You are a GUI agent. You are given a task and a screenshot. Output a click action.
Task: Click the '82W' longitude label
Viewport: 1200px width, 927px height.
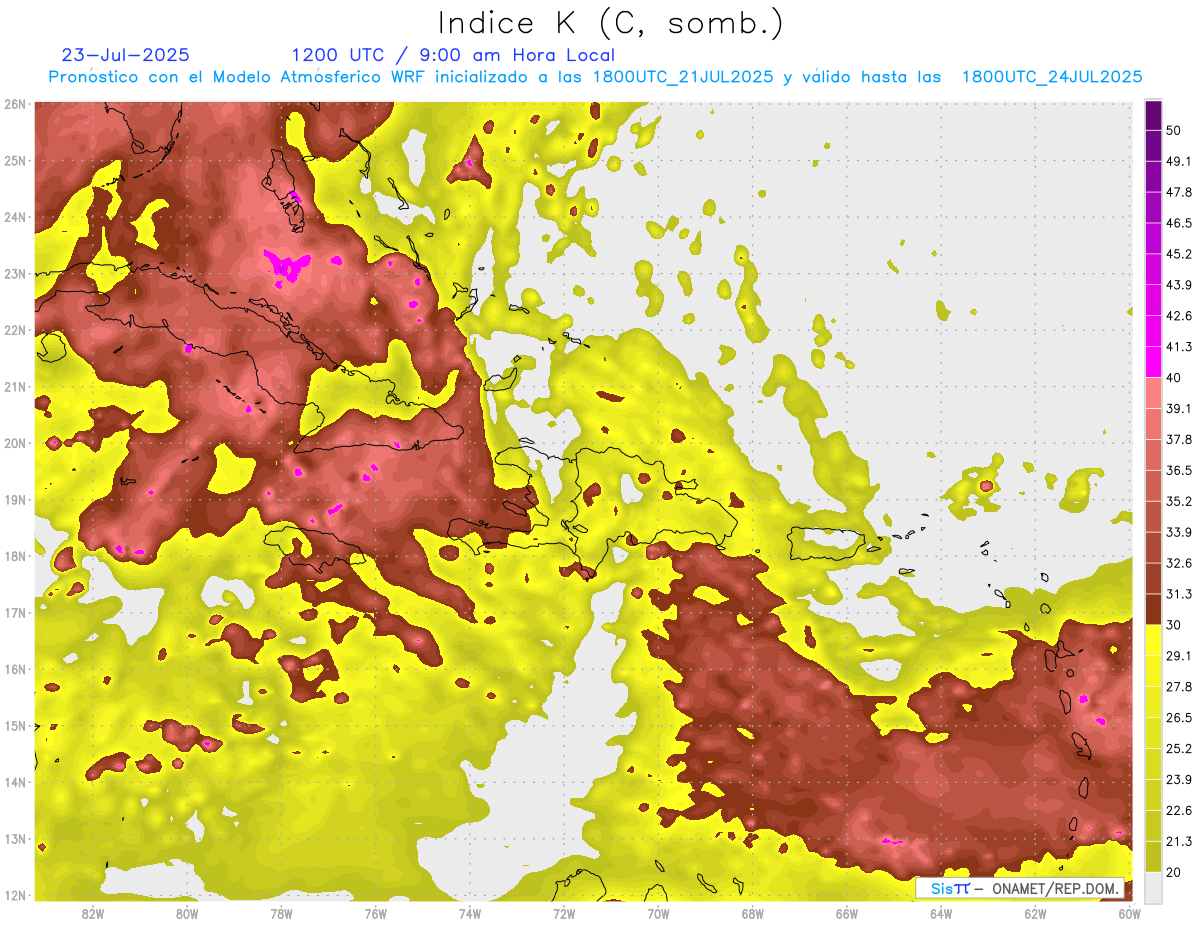[93, 913]
